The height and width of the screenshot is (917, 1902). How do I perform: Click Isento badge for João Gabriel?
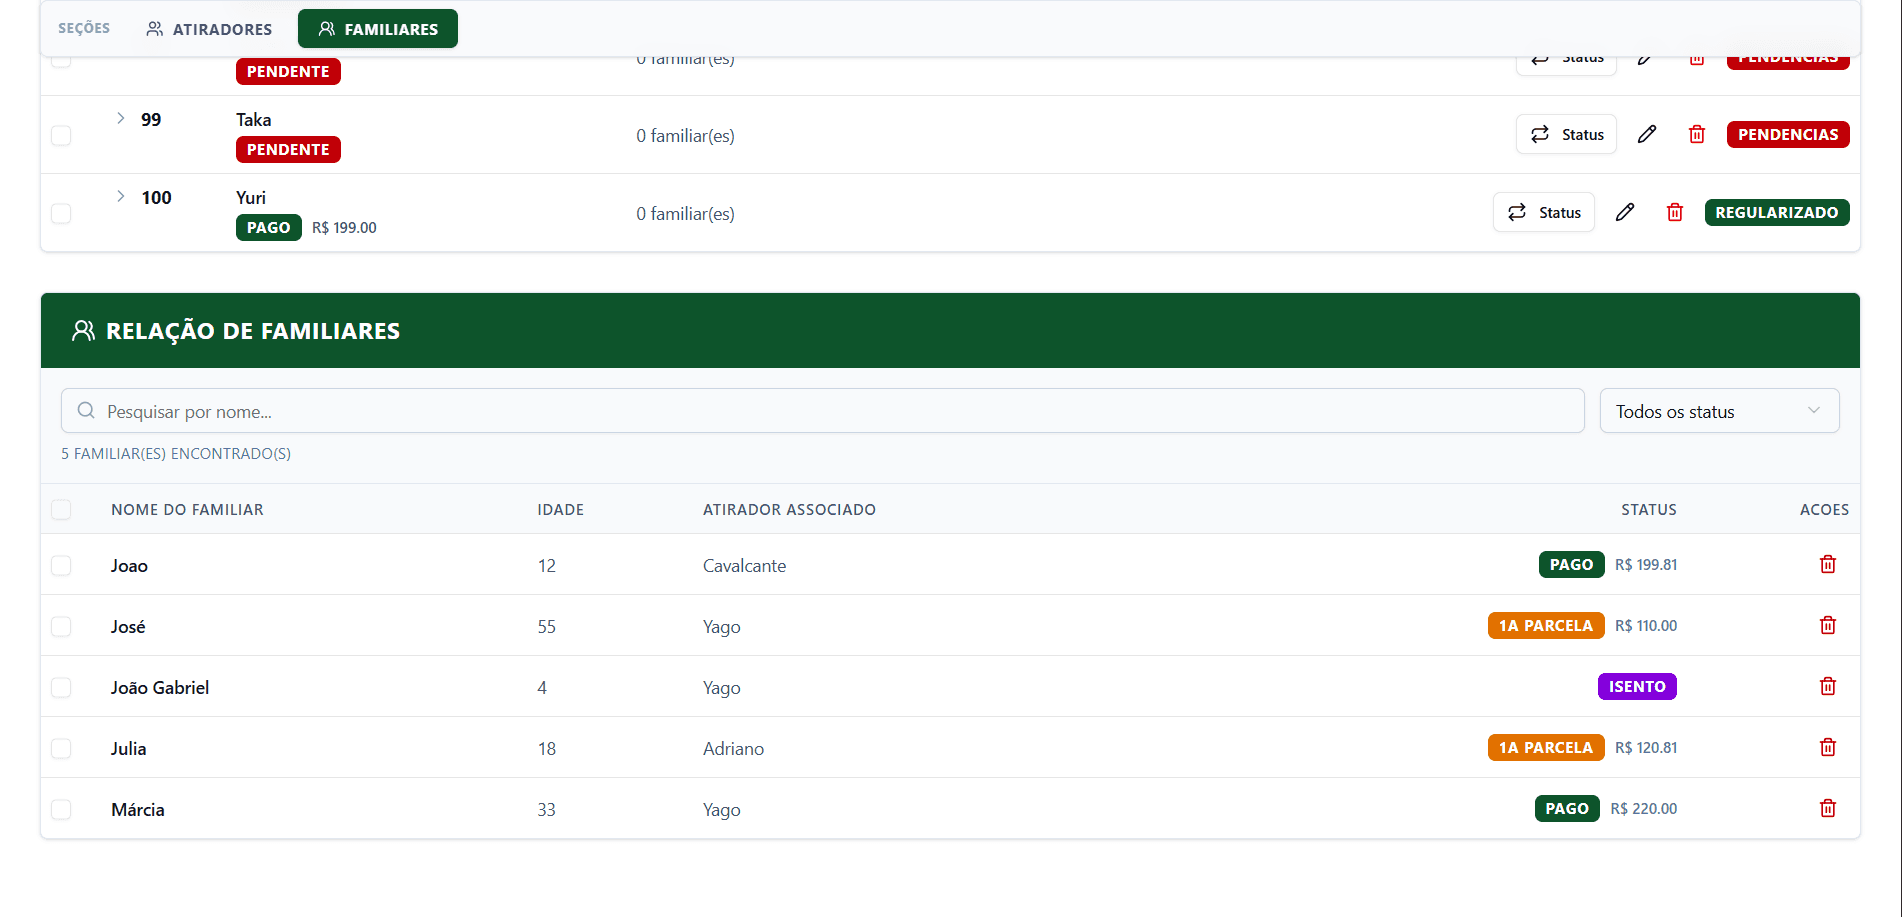coord(1637,686)
